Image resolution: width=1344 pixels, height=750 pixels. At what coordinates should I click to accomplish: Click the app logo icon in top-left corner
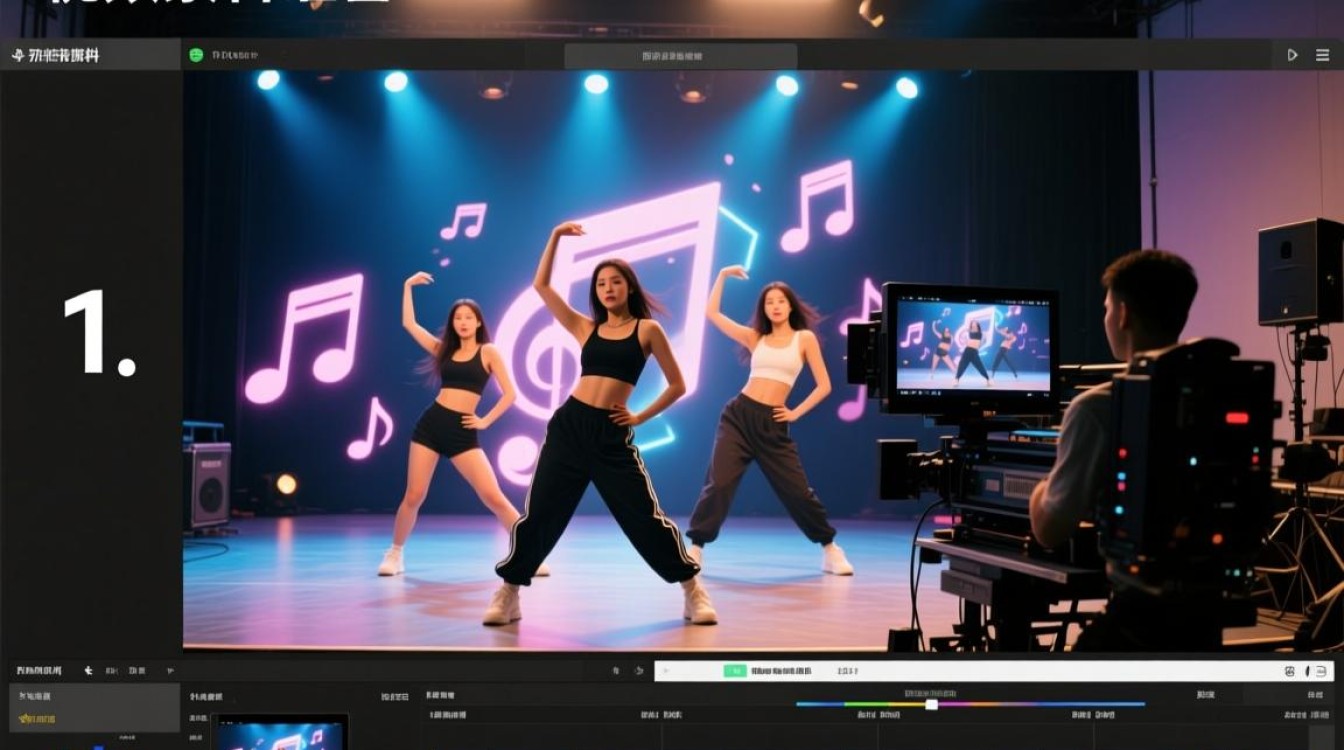tap(17, 55)
